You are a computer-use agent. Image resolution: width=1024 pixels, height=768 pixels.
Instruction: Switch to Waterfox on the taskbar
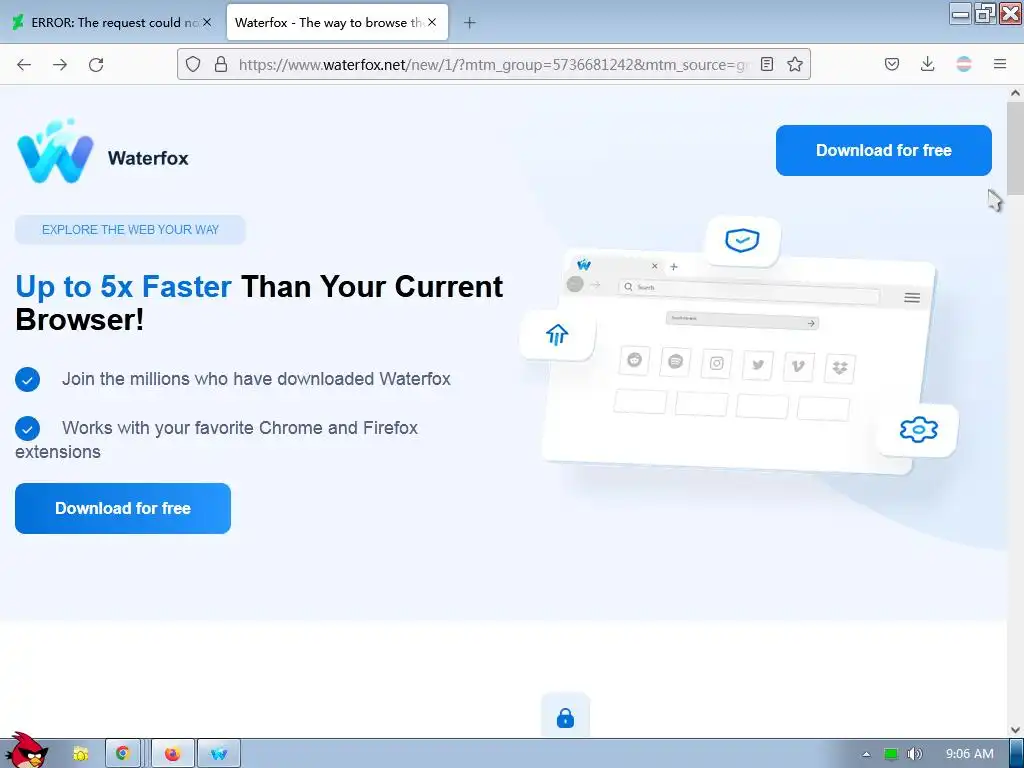pyautogui.click(x=219, y=754)
